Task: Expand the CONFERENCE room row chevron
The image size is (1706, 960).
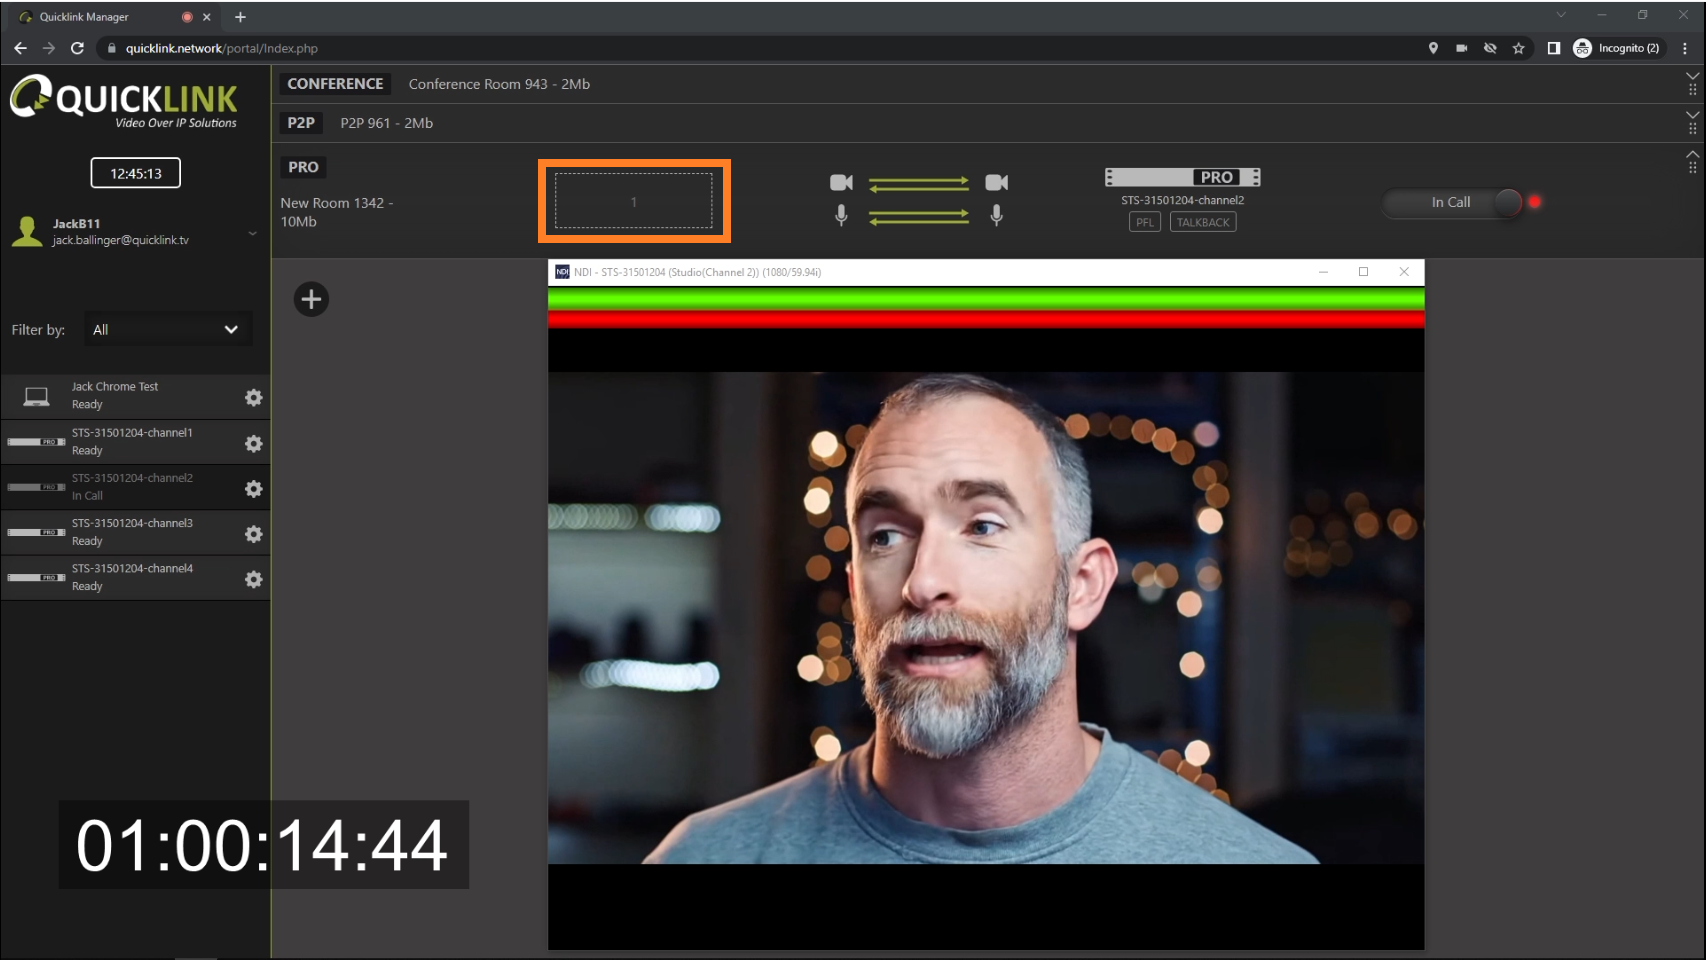Action: tap(1692, 76)
